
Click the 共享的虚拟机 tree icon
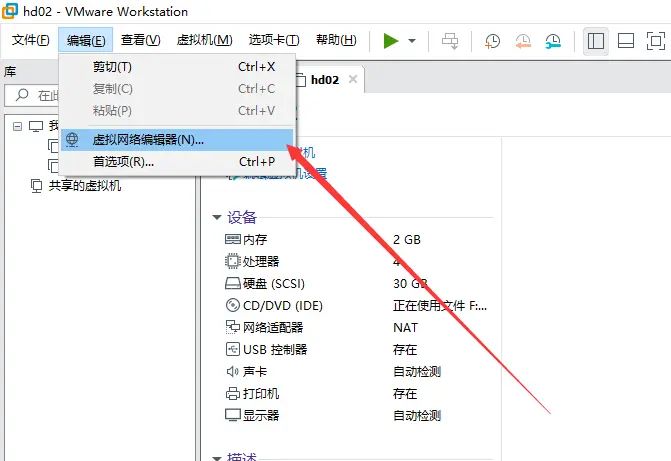click(36, 186)
